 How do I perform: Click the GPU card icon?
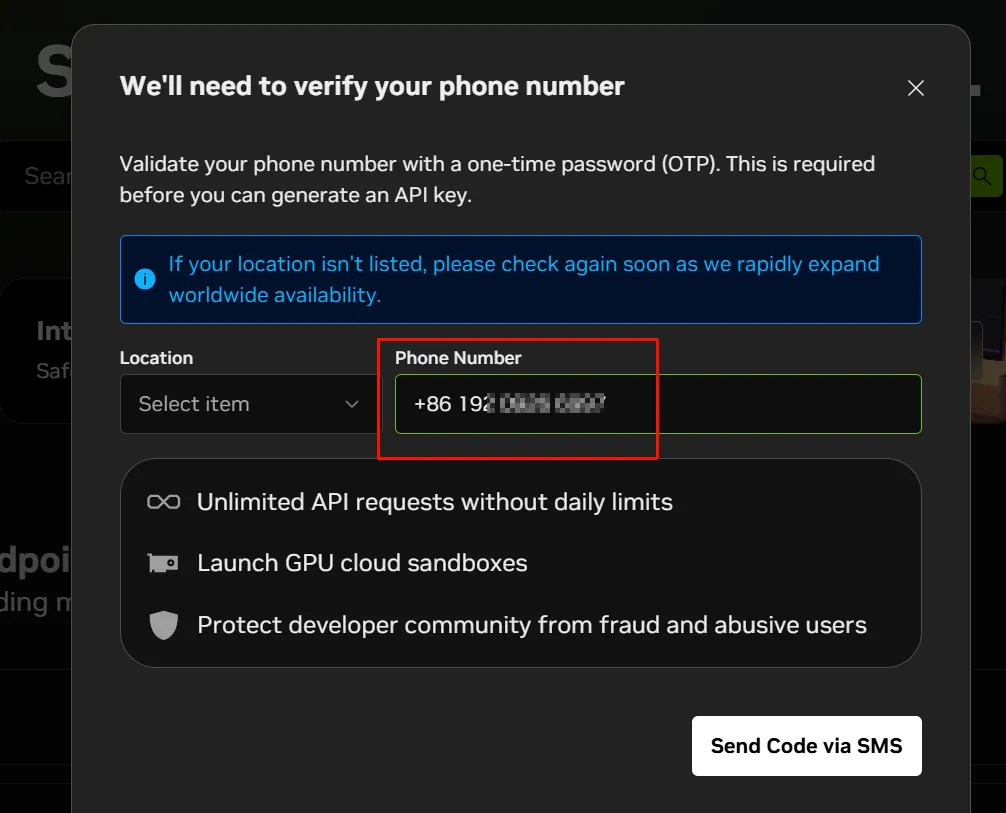click(x=163, y=564)
